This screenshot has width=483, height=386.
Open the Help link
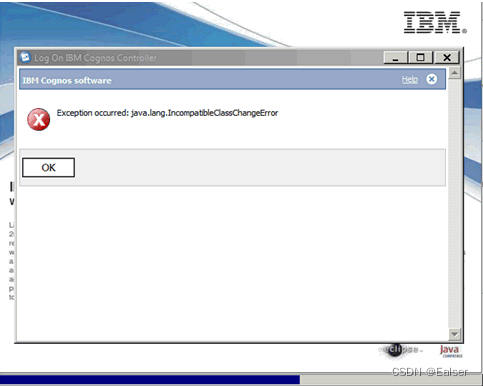(x=410, y=79)
